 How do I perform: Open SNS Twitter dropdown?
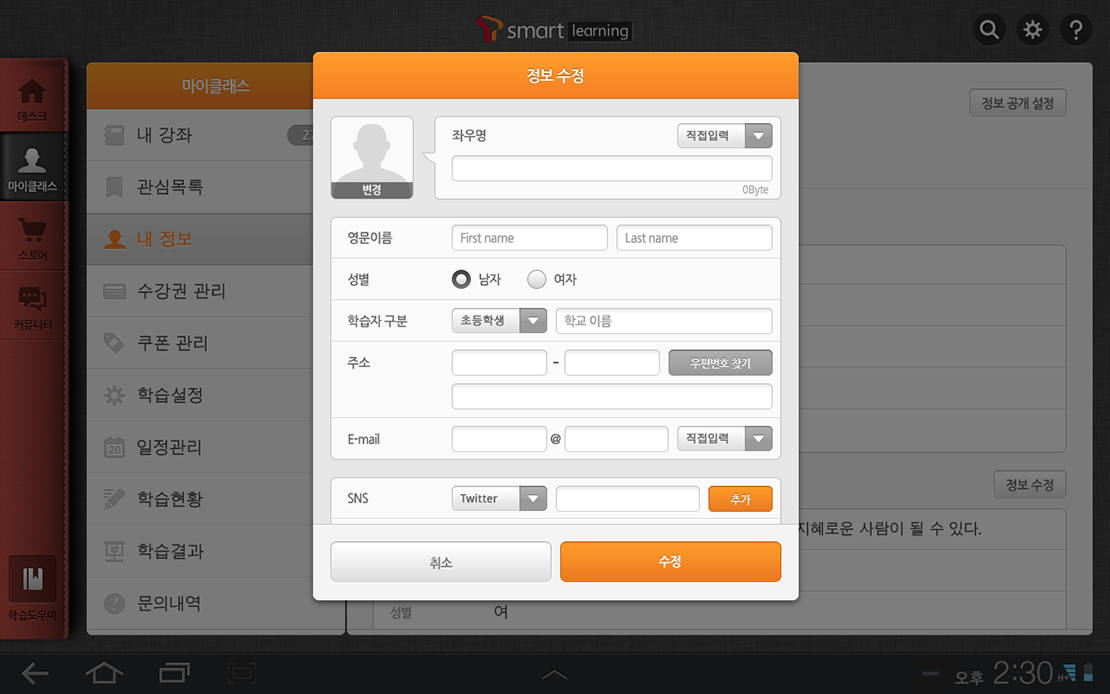coord(499,499)
